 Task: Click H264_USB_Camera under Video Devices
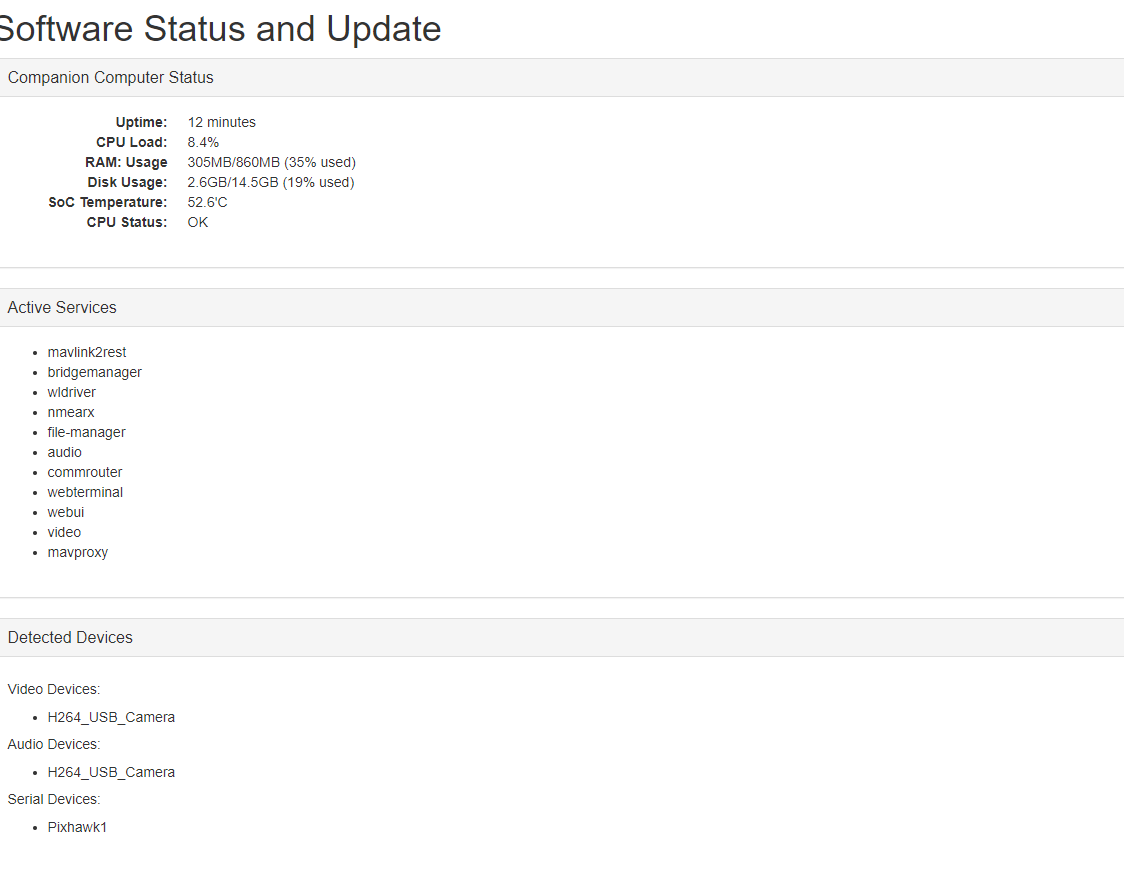pos(111,718)
